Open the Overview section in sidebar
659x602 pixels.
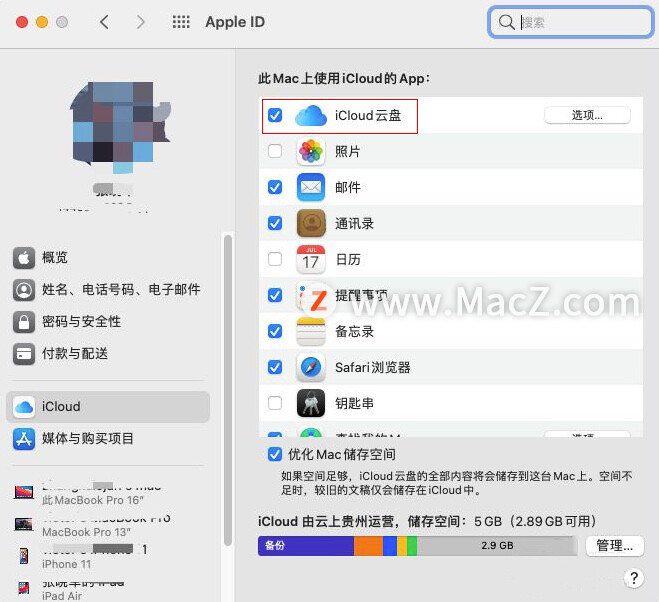55,258
